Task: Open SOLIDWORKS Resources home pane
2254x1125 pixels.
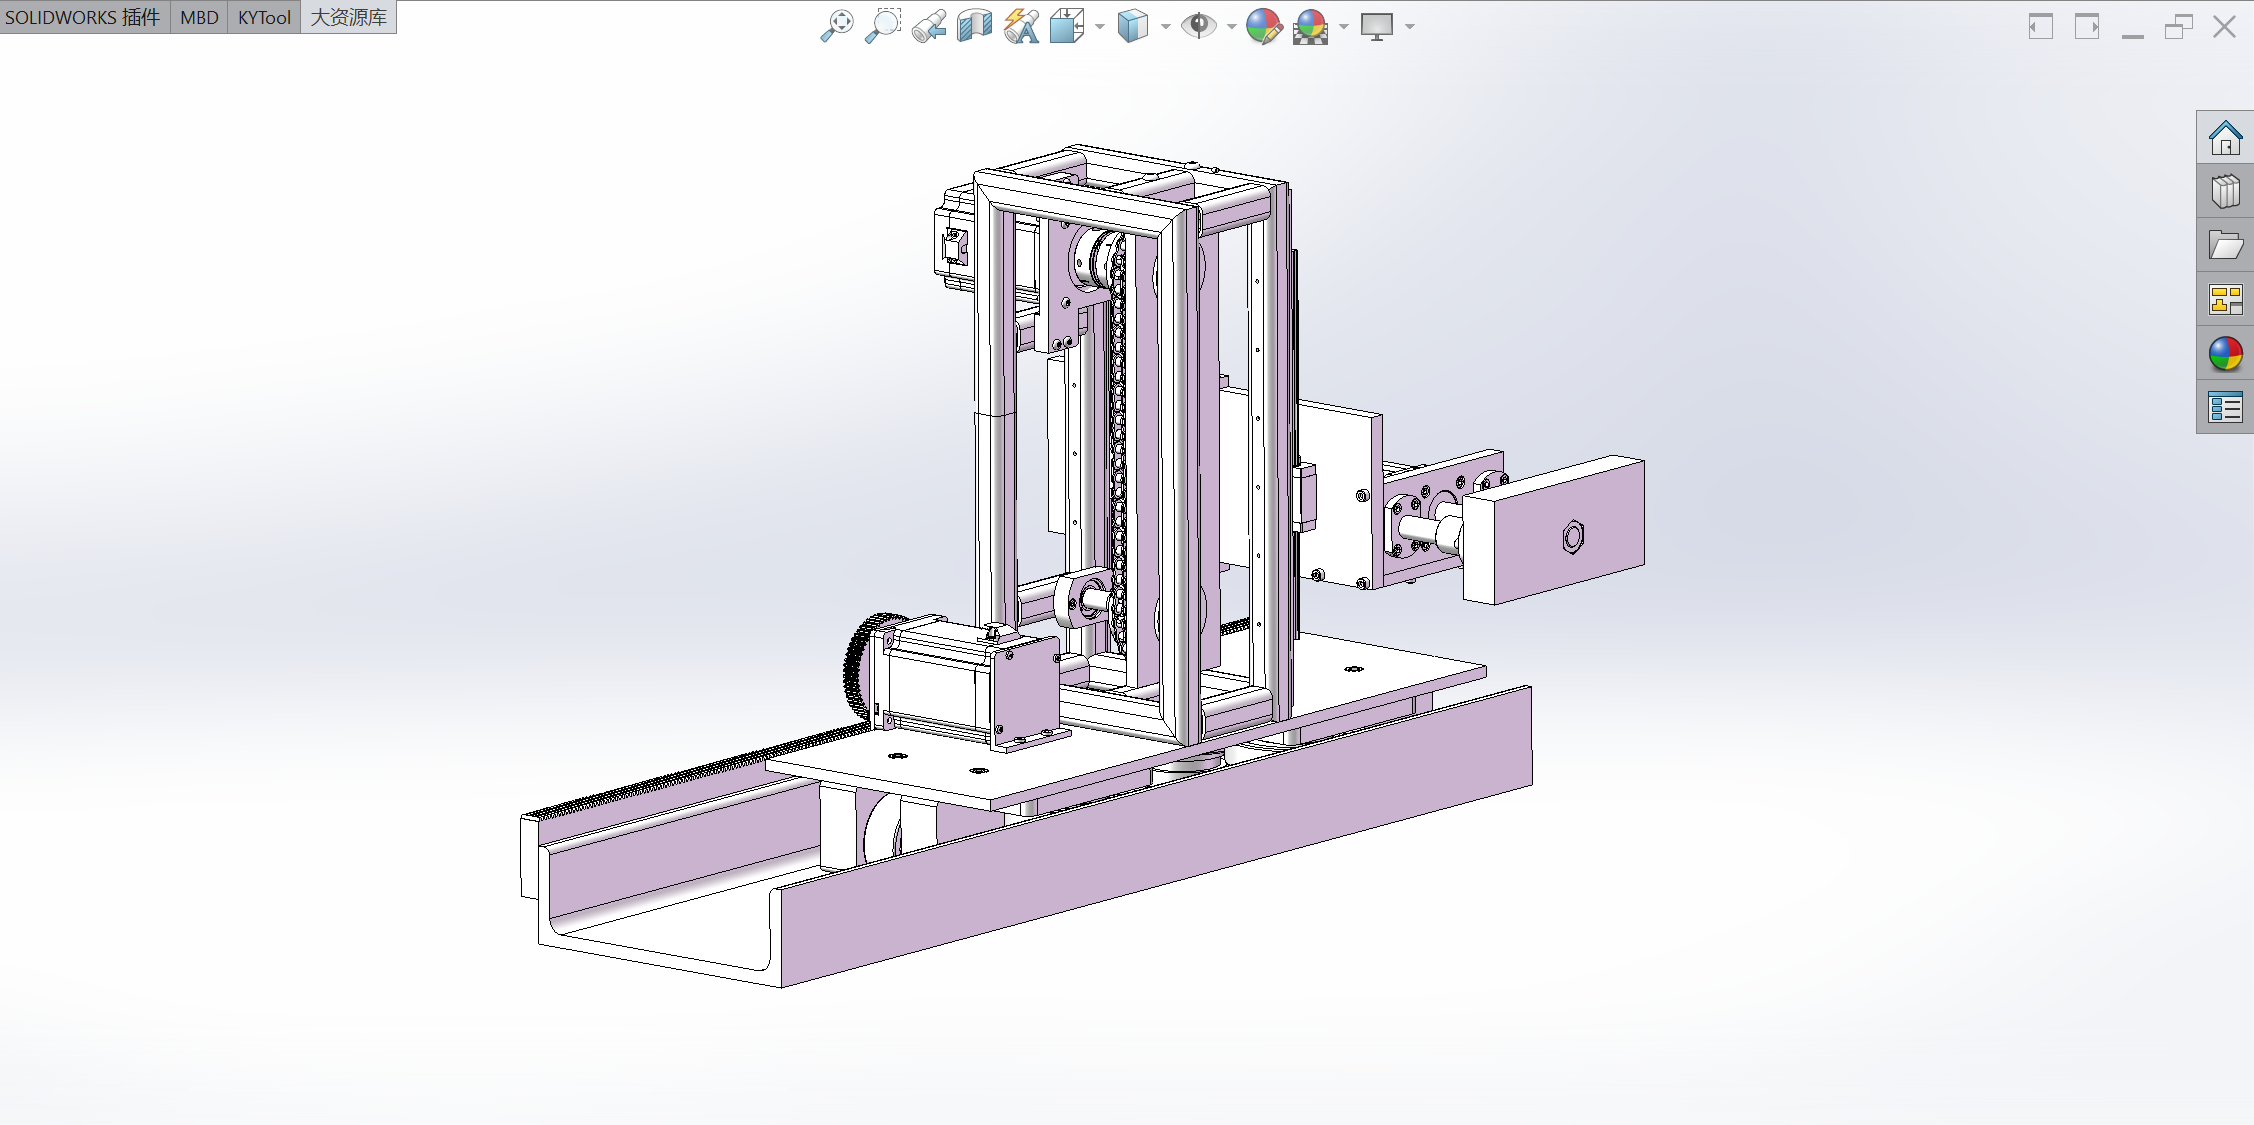Action: pos(2225,138)
